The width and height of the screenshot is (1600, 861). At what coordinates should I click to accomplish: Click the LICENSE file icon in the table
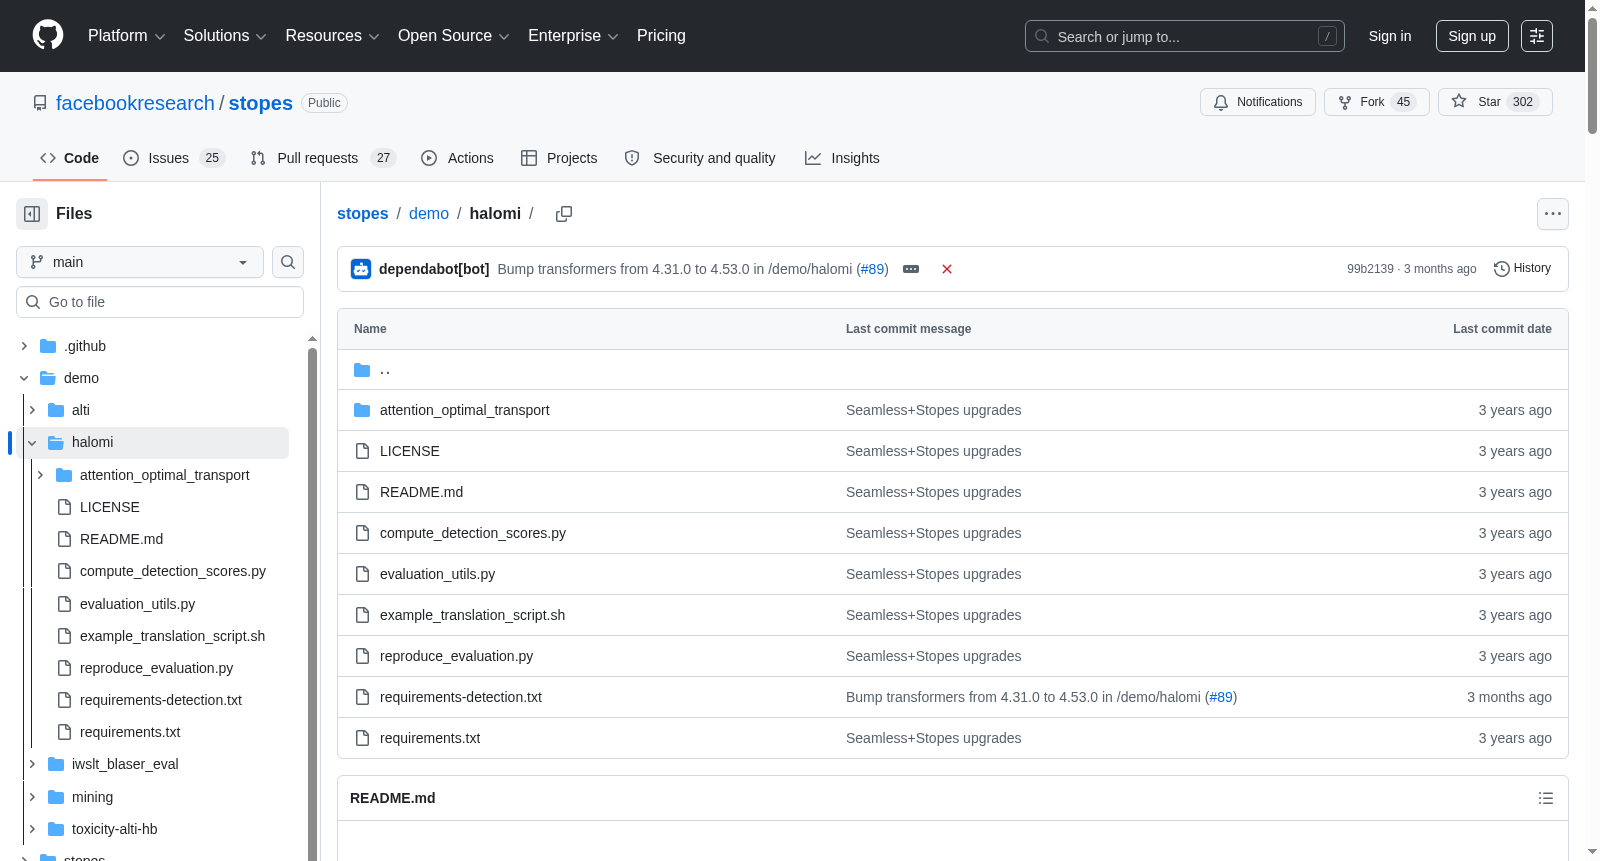tap(362, 451)
